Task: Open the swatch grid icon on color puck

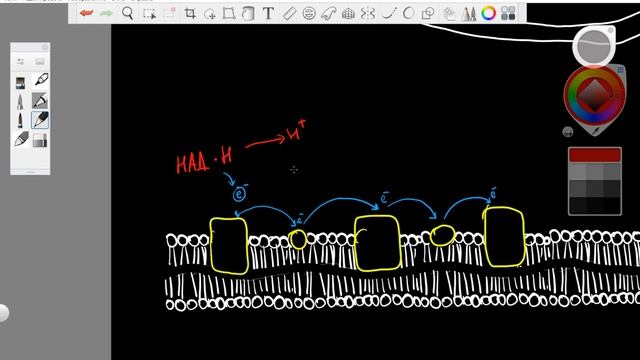Action: tap(620, 70)
